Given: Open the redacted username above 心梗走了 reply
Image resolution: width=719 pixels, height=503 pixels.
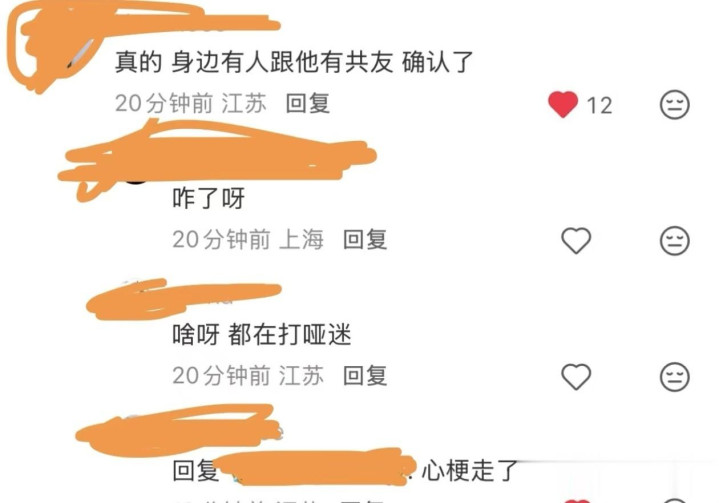Looking at the screenshot, I should 179,431.
